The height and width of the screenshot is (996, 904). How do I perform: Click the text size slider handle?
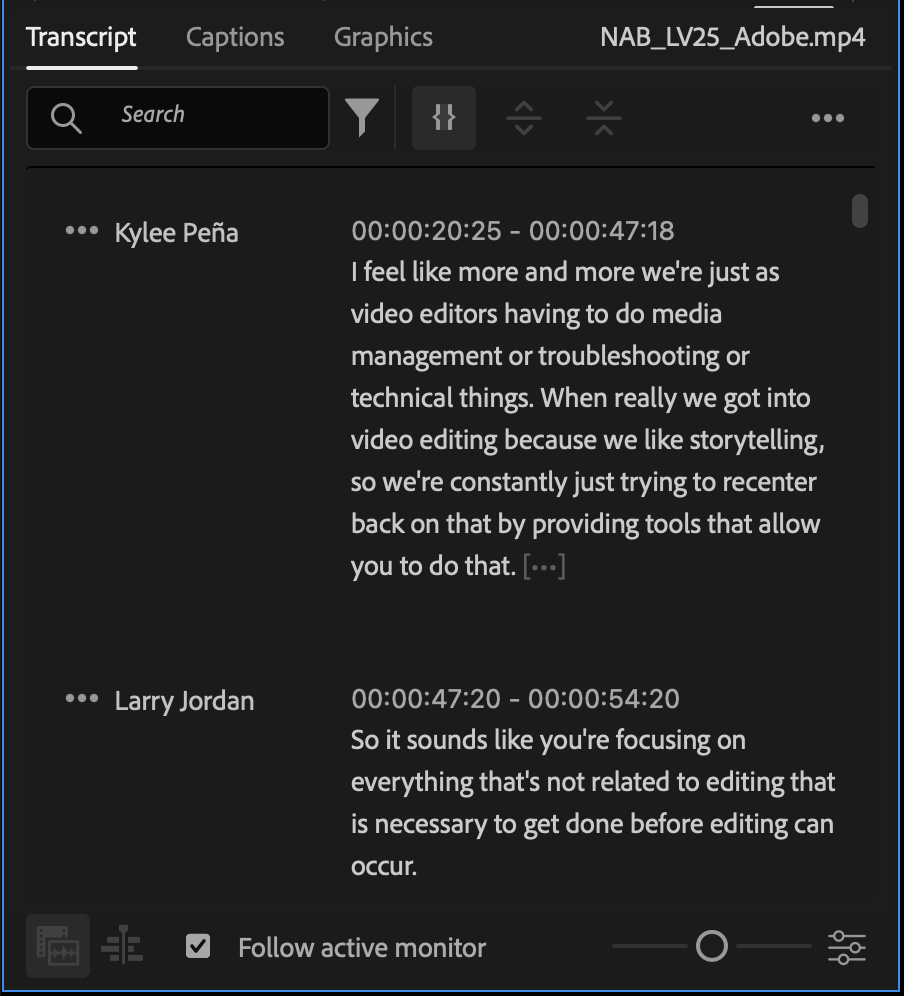point(712,946)
